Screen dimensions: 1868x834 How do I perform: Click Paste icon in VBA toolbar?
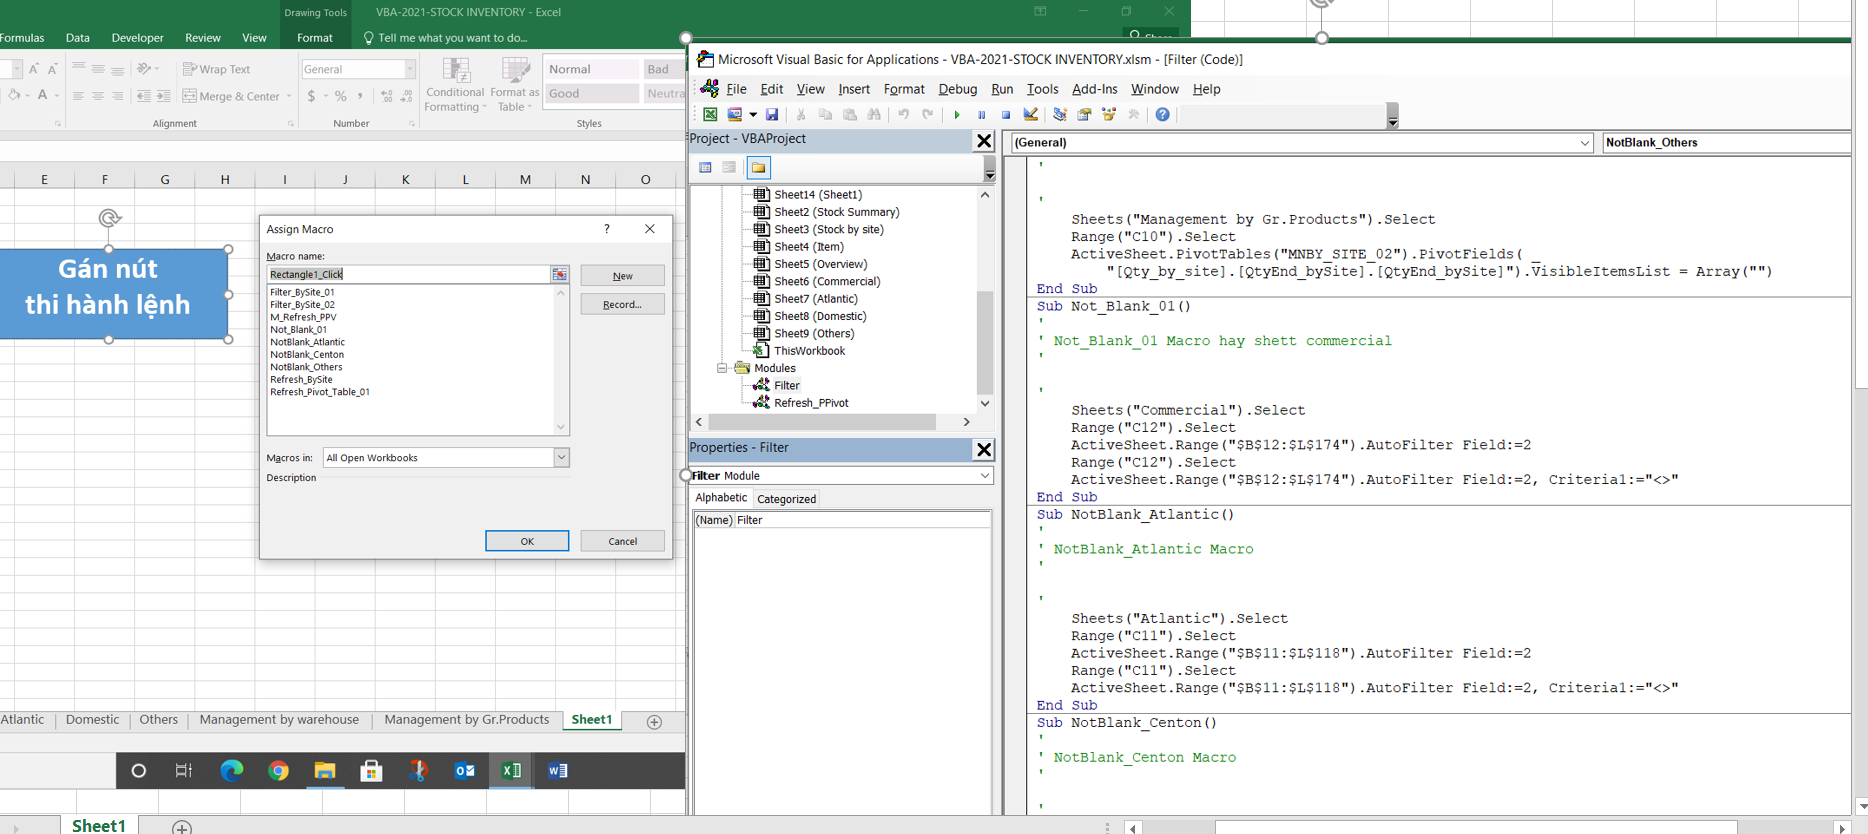pyautogui.click(x=850, y=115)
